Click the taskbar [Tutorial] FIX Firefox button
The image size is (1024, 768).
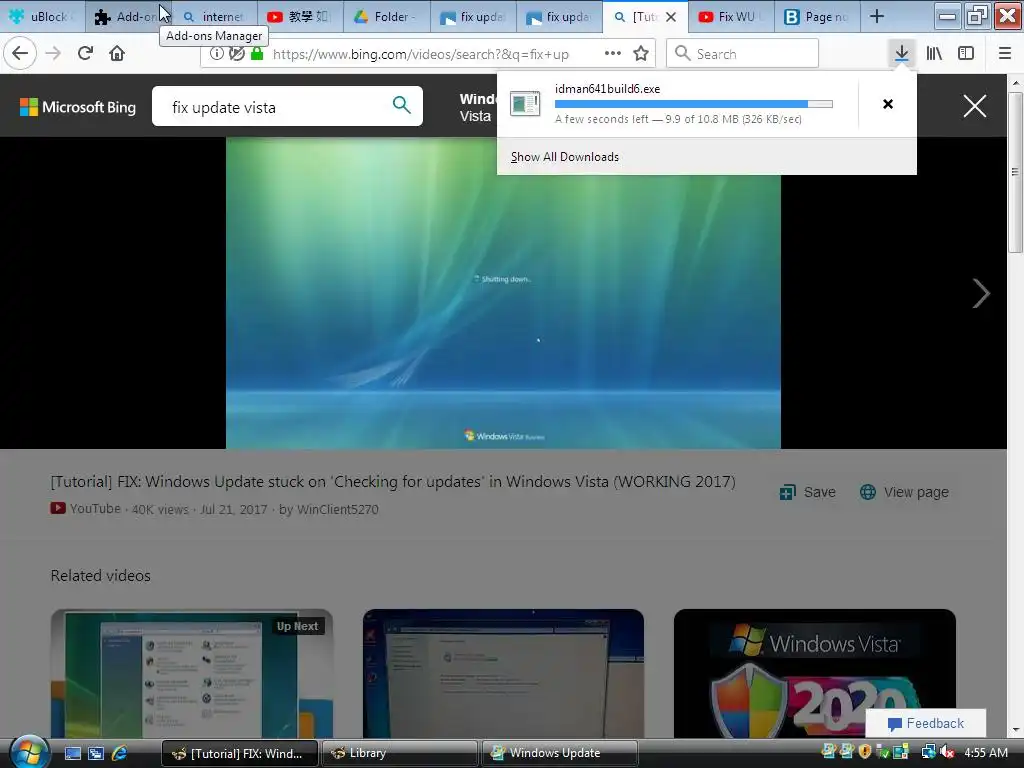coord(239,753)
